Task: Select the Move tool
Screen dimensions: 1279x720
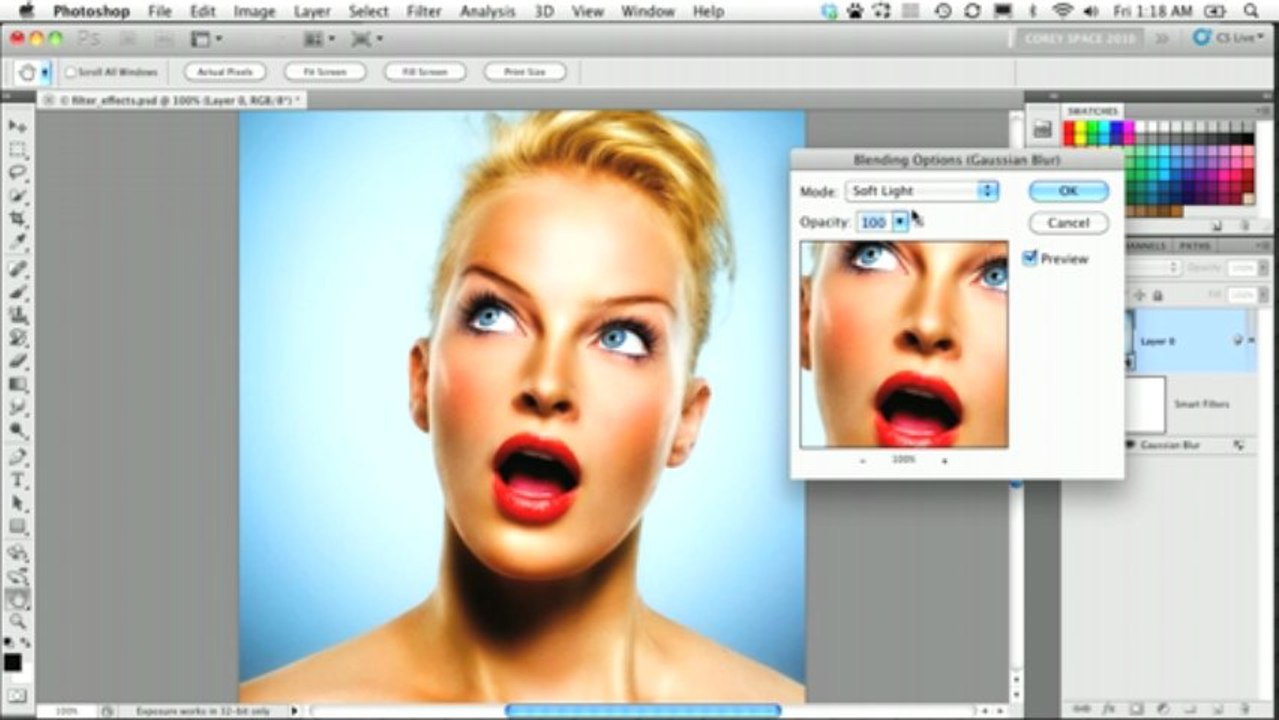Action: (x=17, y=127)
